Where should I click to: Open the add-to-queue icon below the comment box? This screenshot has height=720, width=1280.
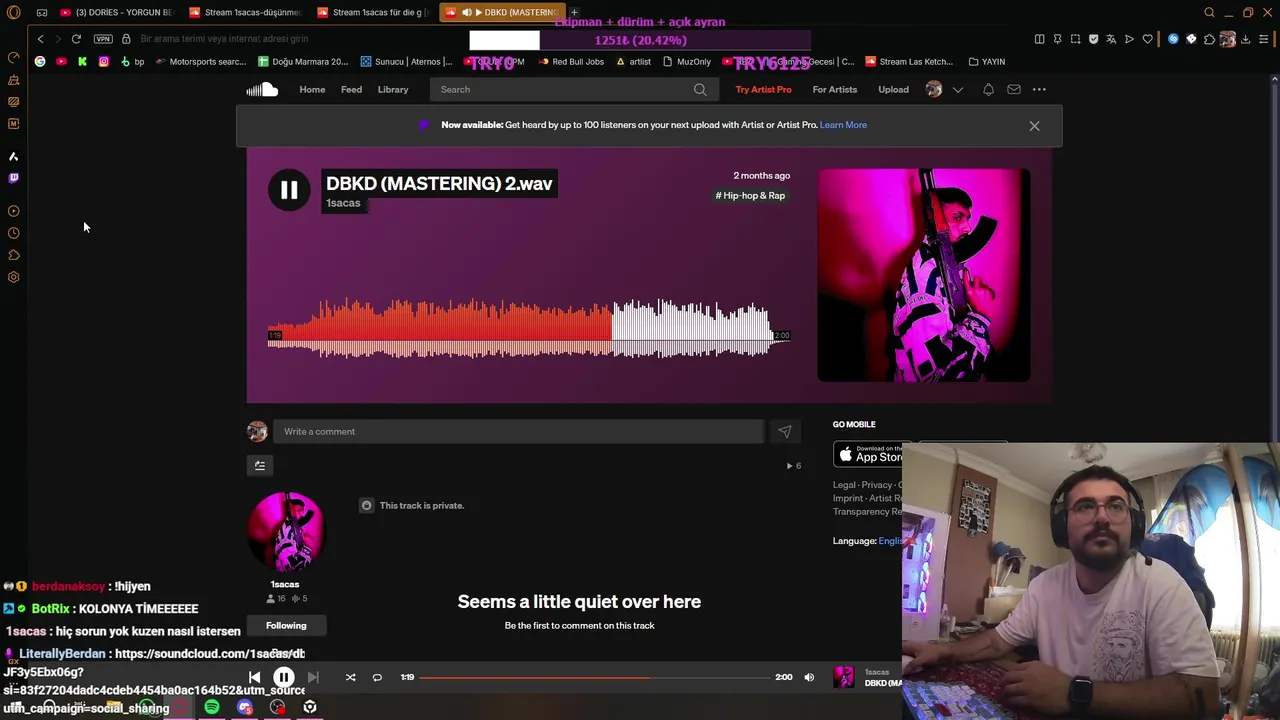pos(259,465)
